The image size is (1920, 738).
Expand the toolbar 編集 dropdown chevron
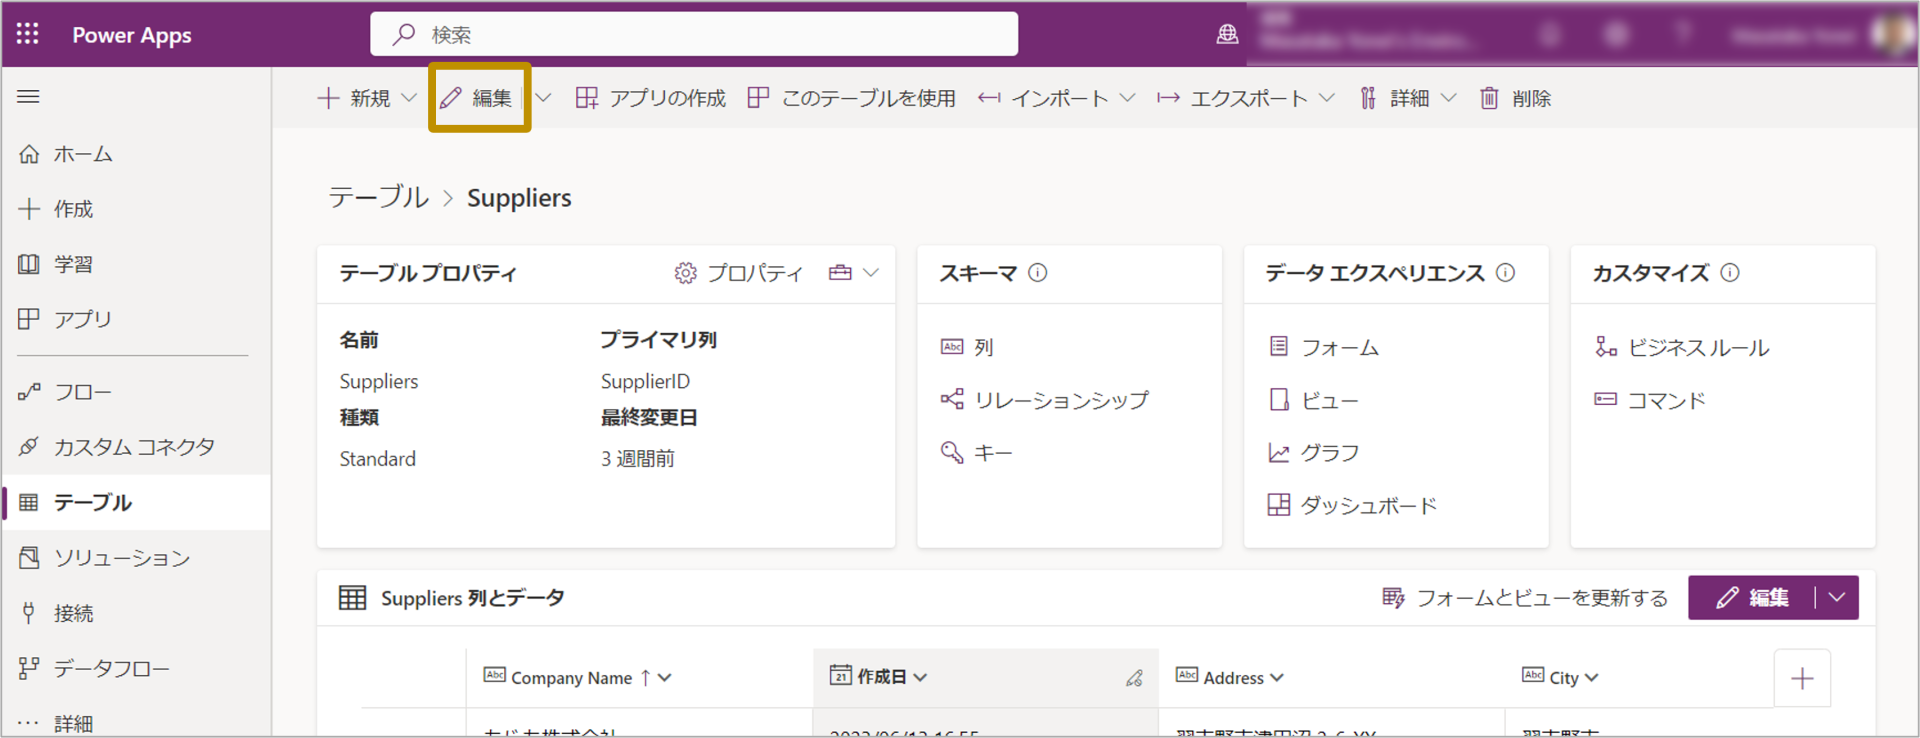click(x=543, y=98)
